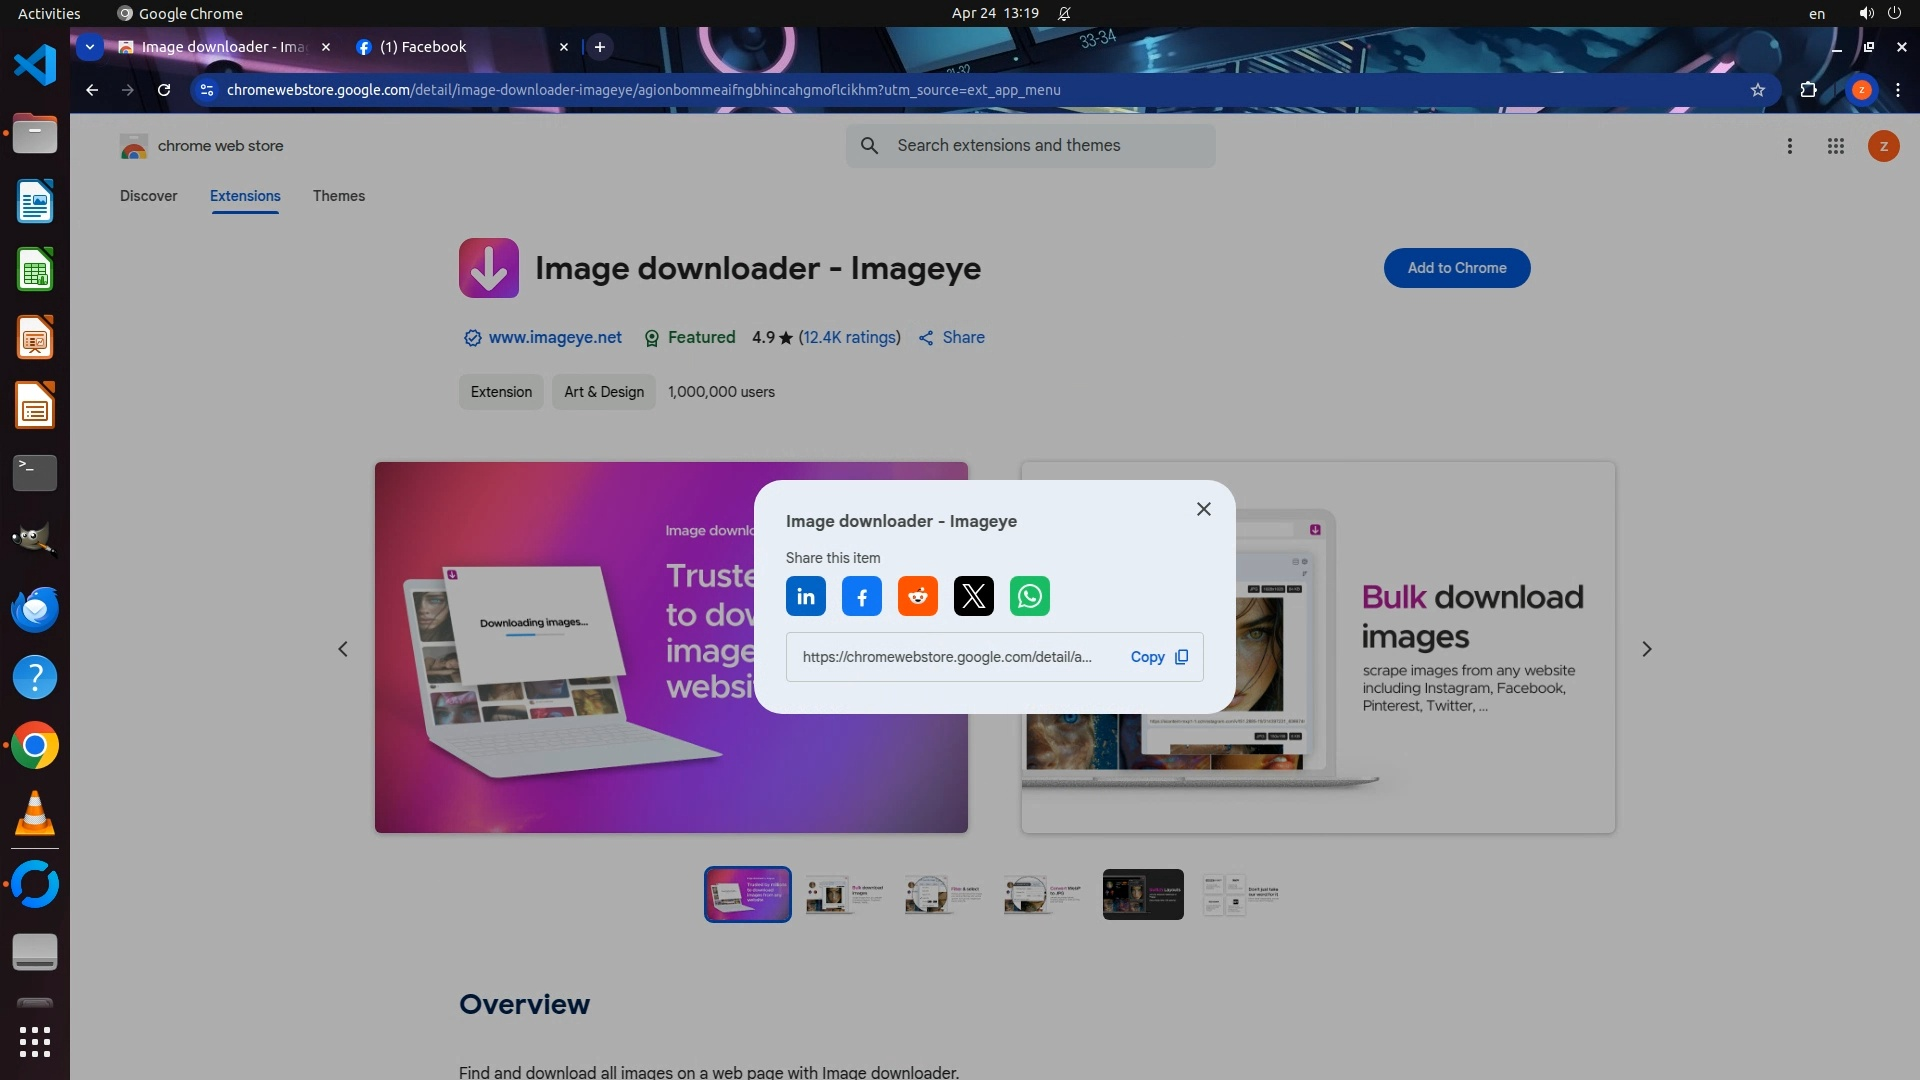Open the tab search dropdown
Image resolution: width=1920 pixels, height=1080 pixels.
[90, 47]
